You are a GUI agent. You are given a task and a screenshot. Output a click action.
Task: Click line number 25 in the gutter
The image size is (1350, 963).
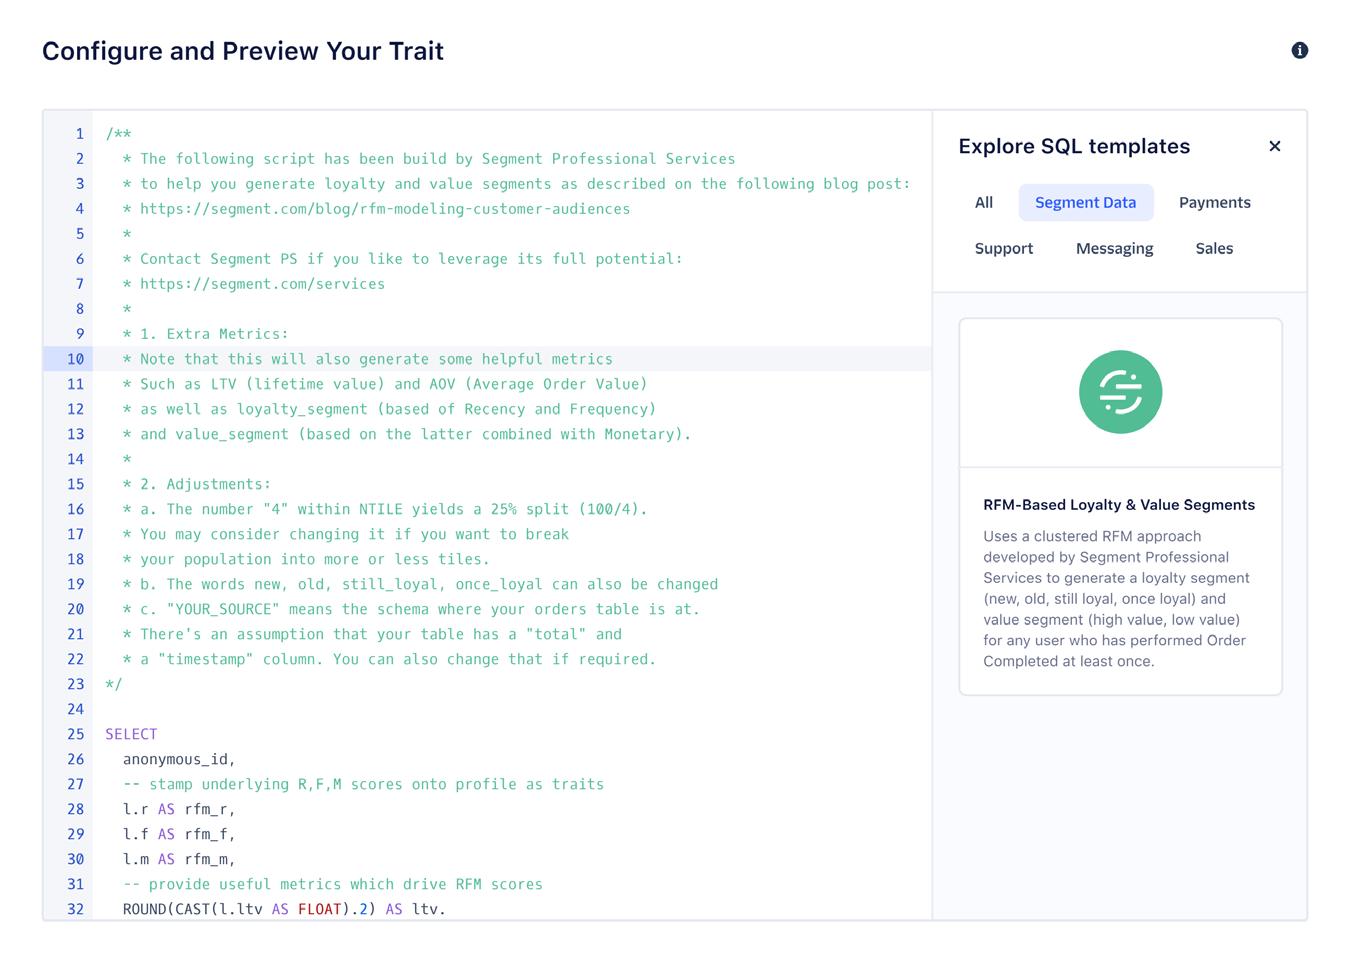pos(76,734)
